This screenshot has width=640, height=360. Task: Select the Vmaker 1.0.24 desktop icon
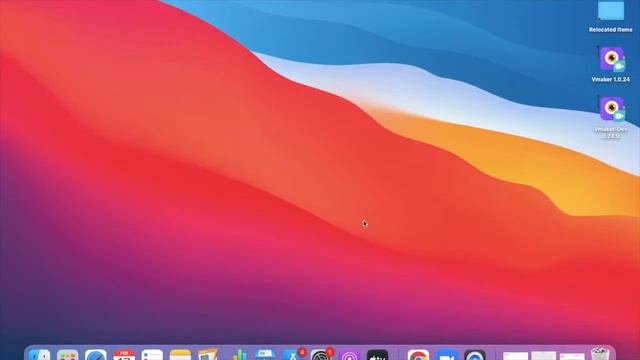(x=611, y=59)
